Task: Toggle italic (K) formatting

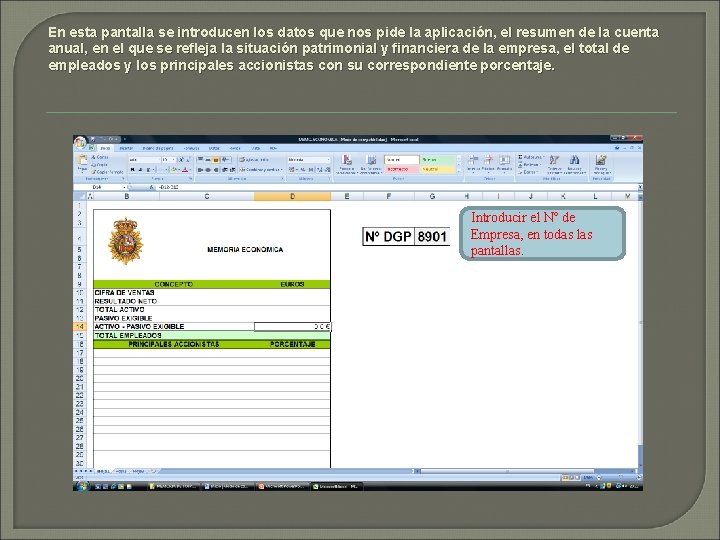Action: pos(141,169)
